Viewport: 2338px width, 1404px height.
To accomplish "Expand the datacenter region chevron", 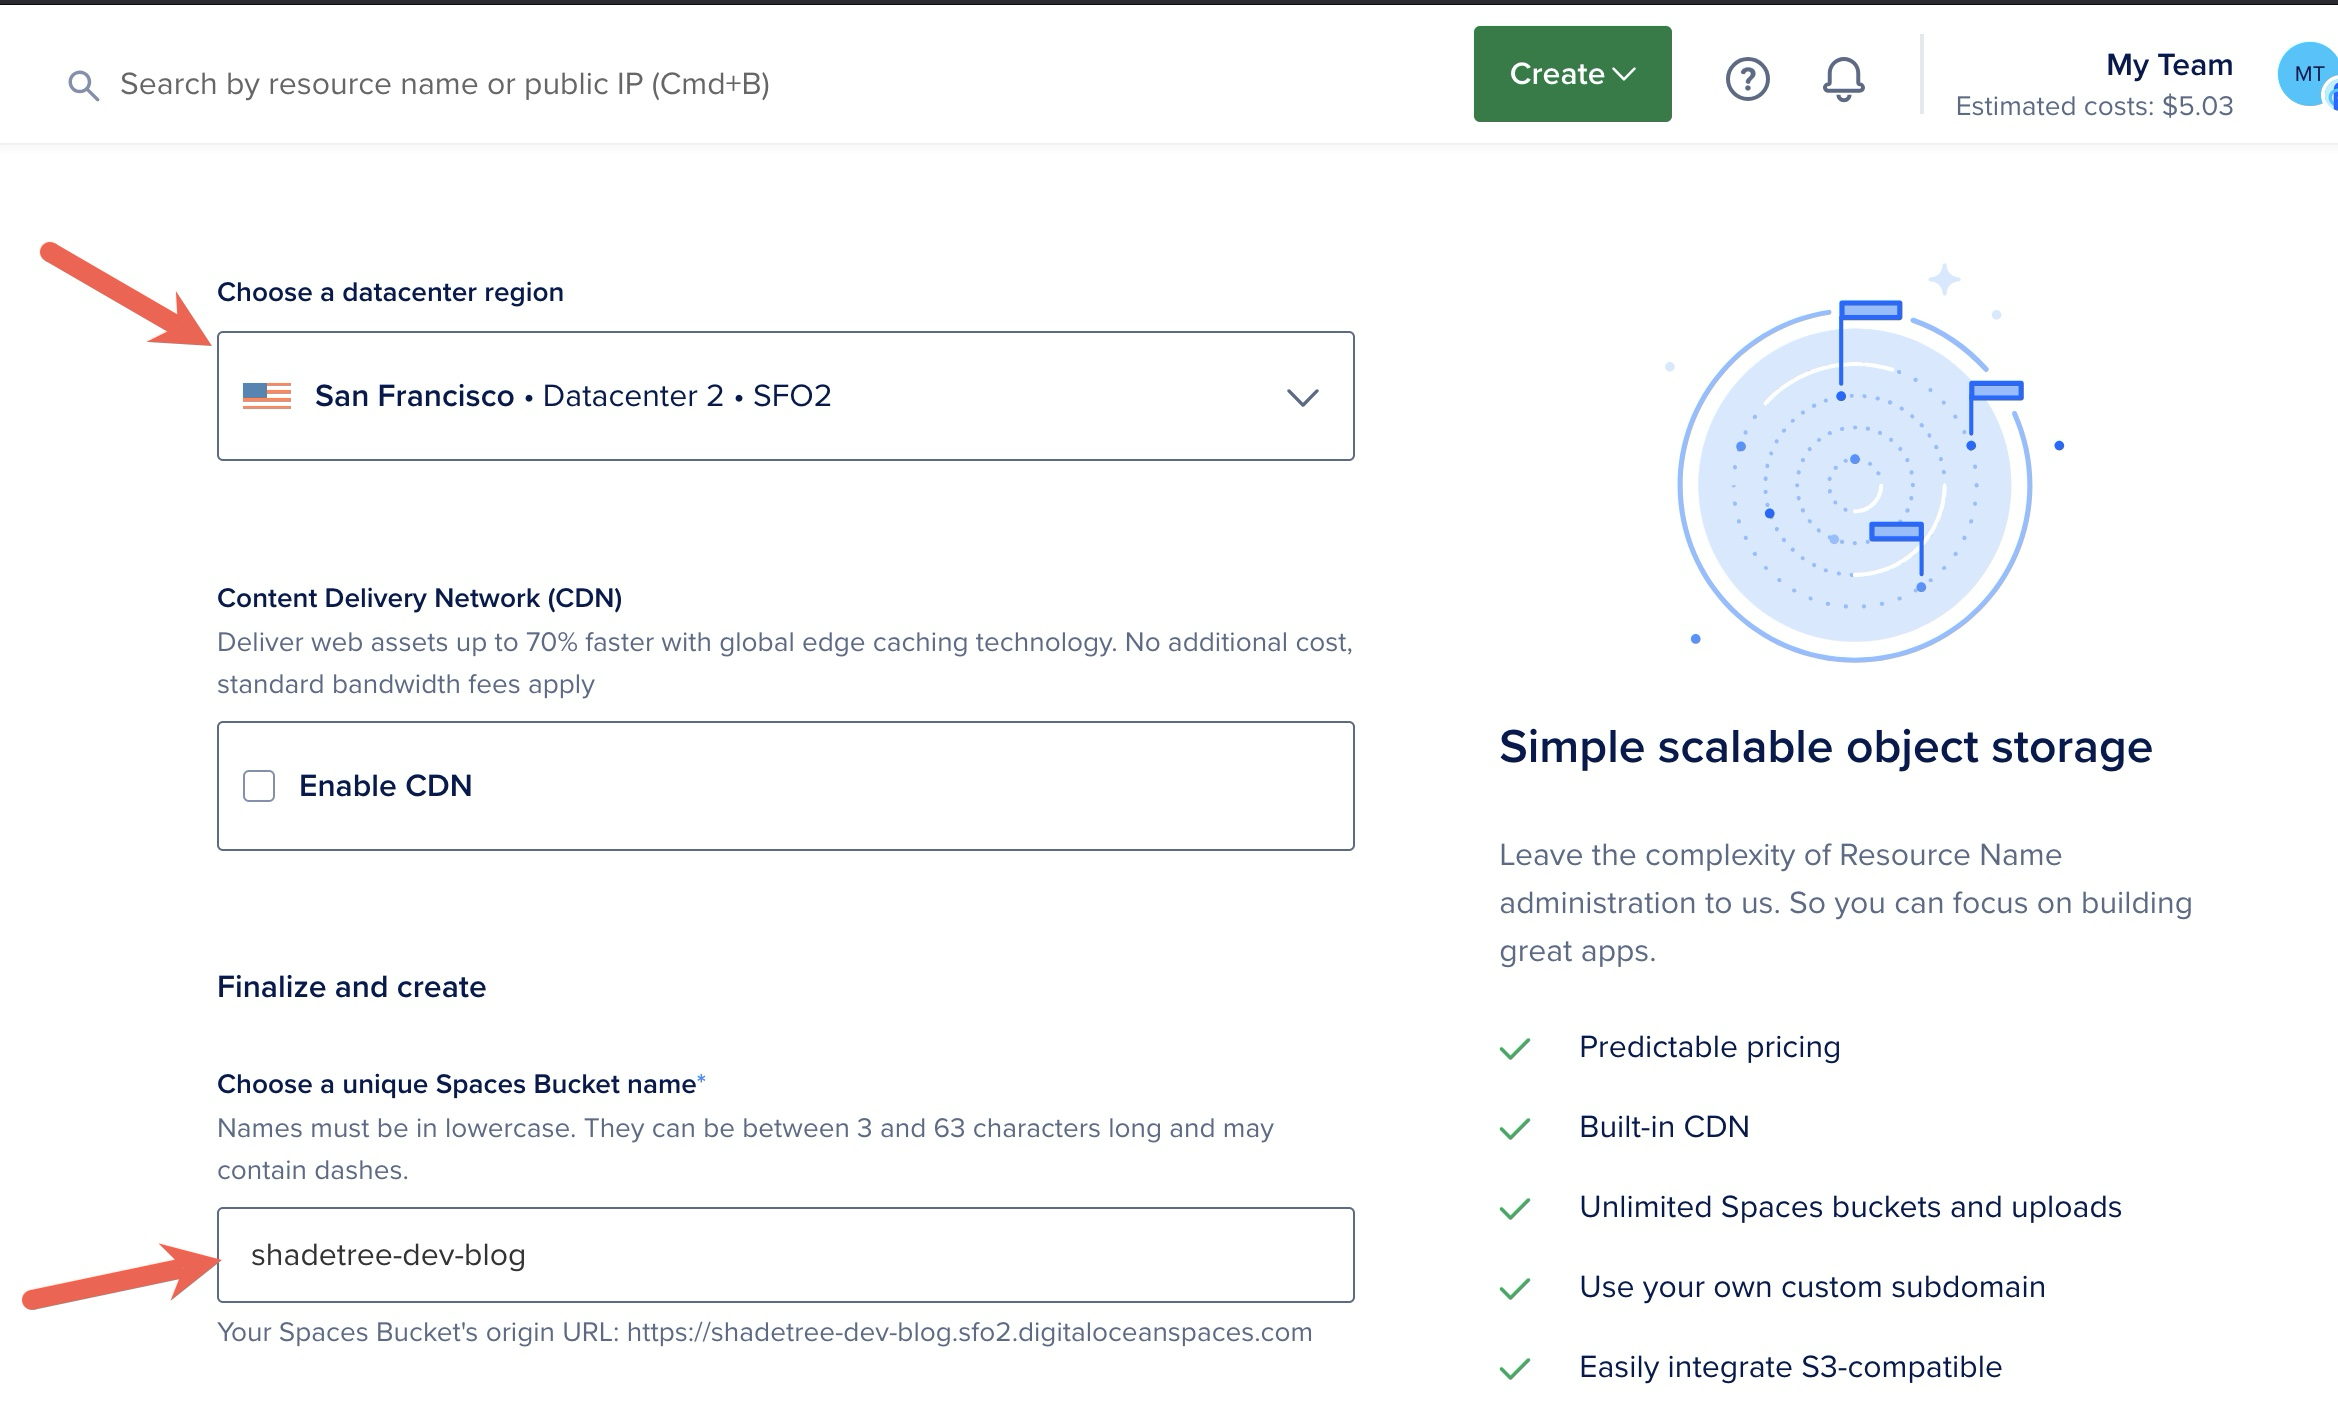I will (x=1302, y=397).
